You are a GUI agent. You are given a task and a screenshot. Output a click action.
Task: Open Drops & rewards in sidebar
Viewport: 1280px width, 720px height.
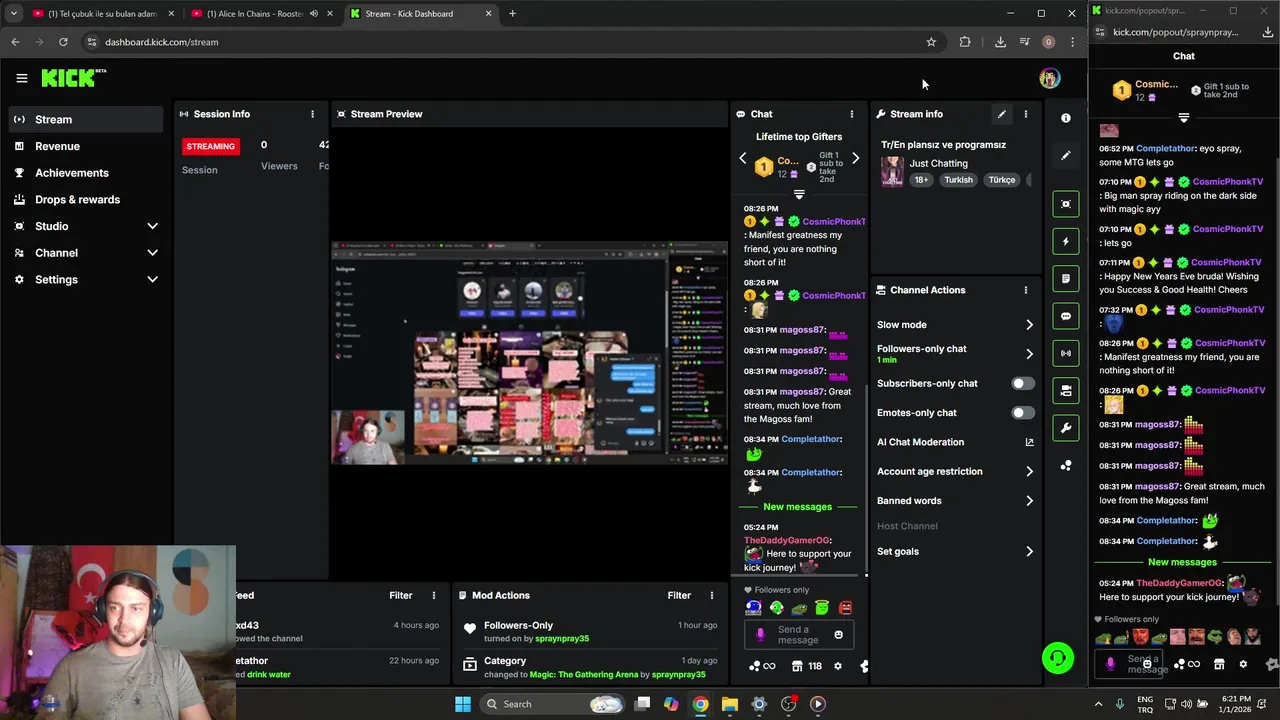[x=86, y=199]
